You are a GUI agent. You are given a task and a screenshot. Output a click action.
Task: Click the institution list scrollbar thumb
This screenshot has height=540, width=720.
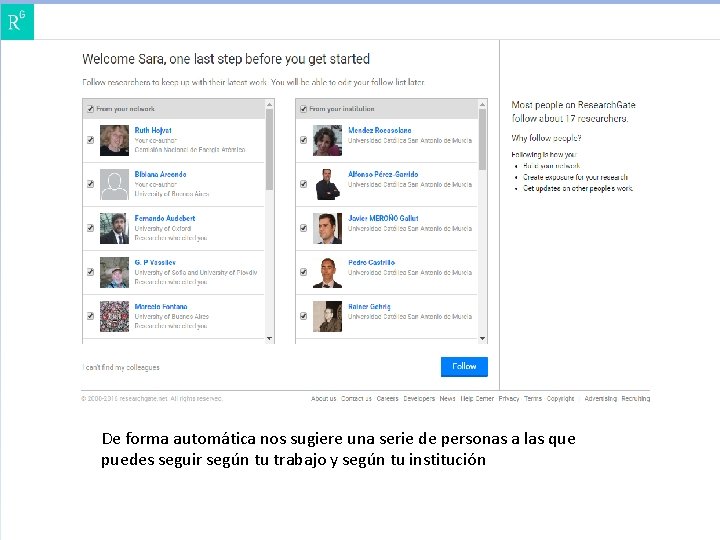point(483,140)
